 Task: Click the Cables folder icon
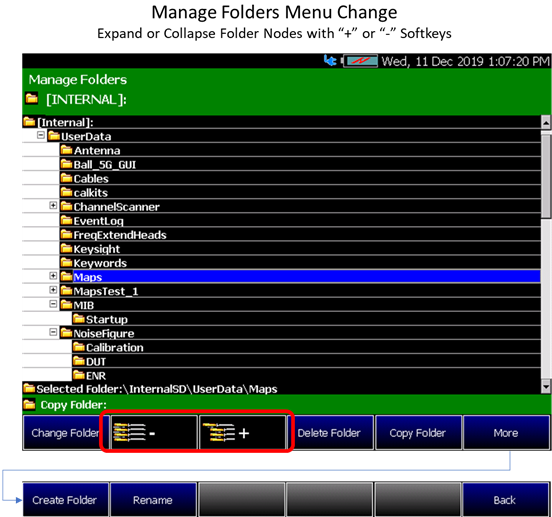(x=66, y=178)
